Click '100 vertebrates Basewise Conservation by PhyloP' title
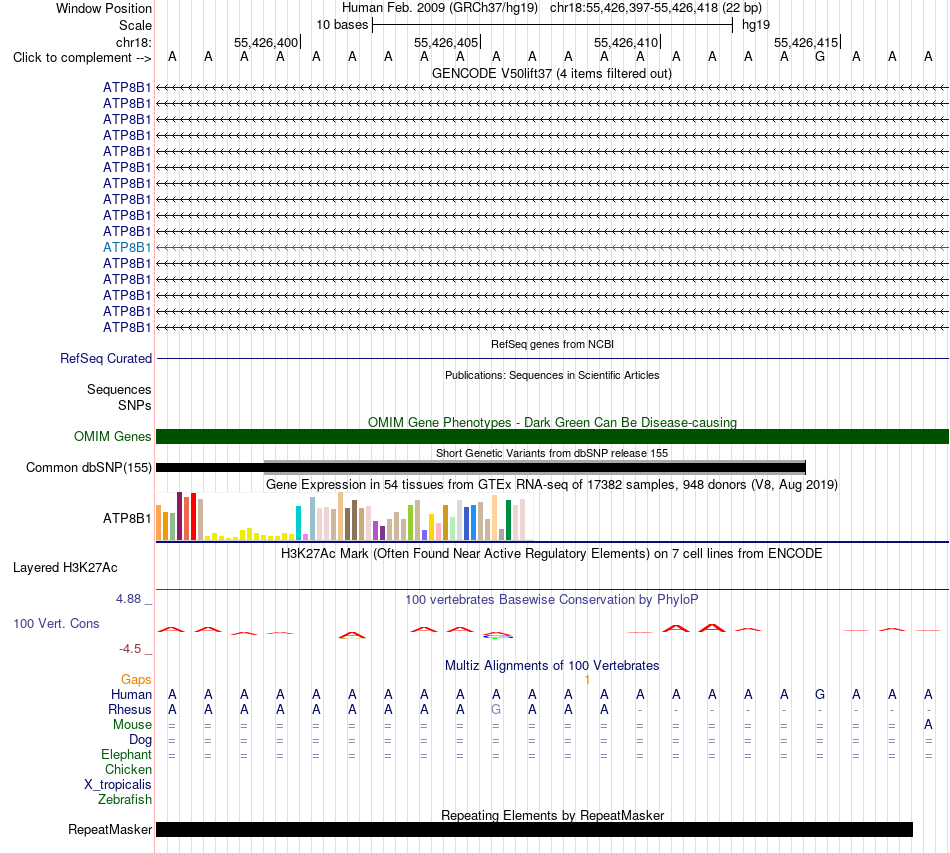The image size is (950, 853). [551, 600]
